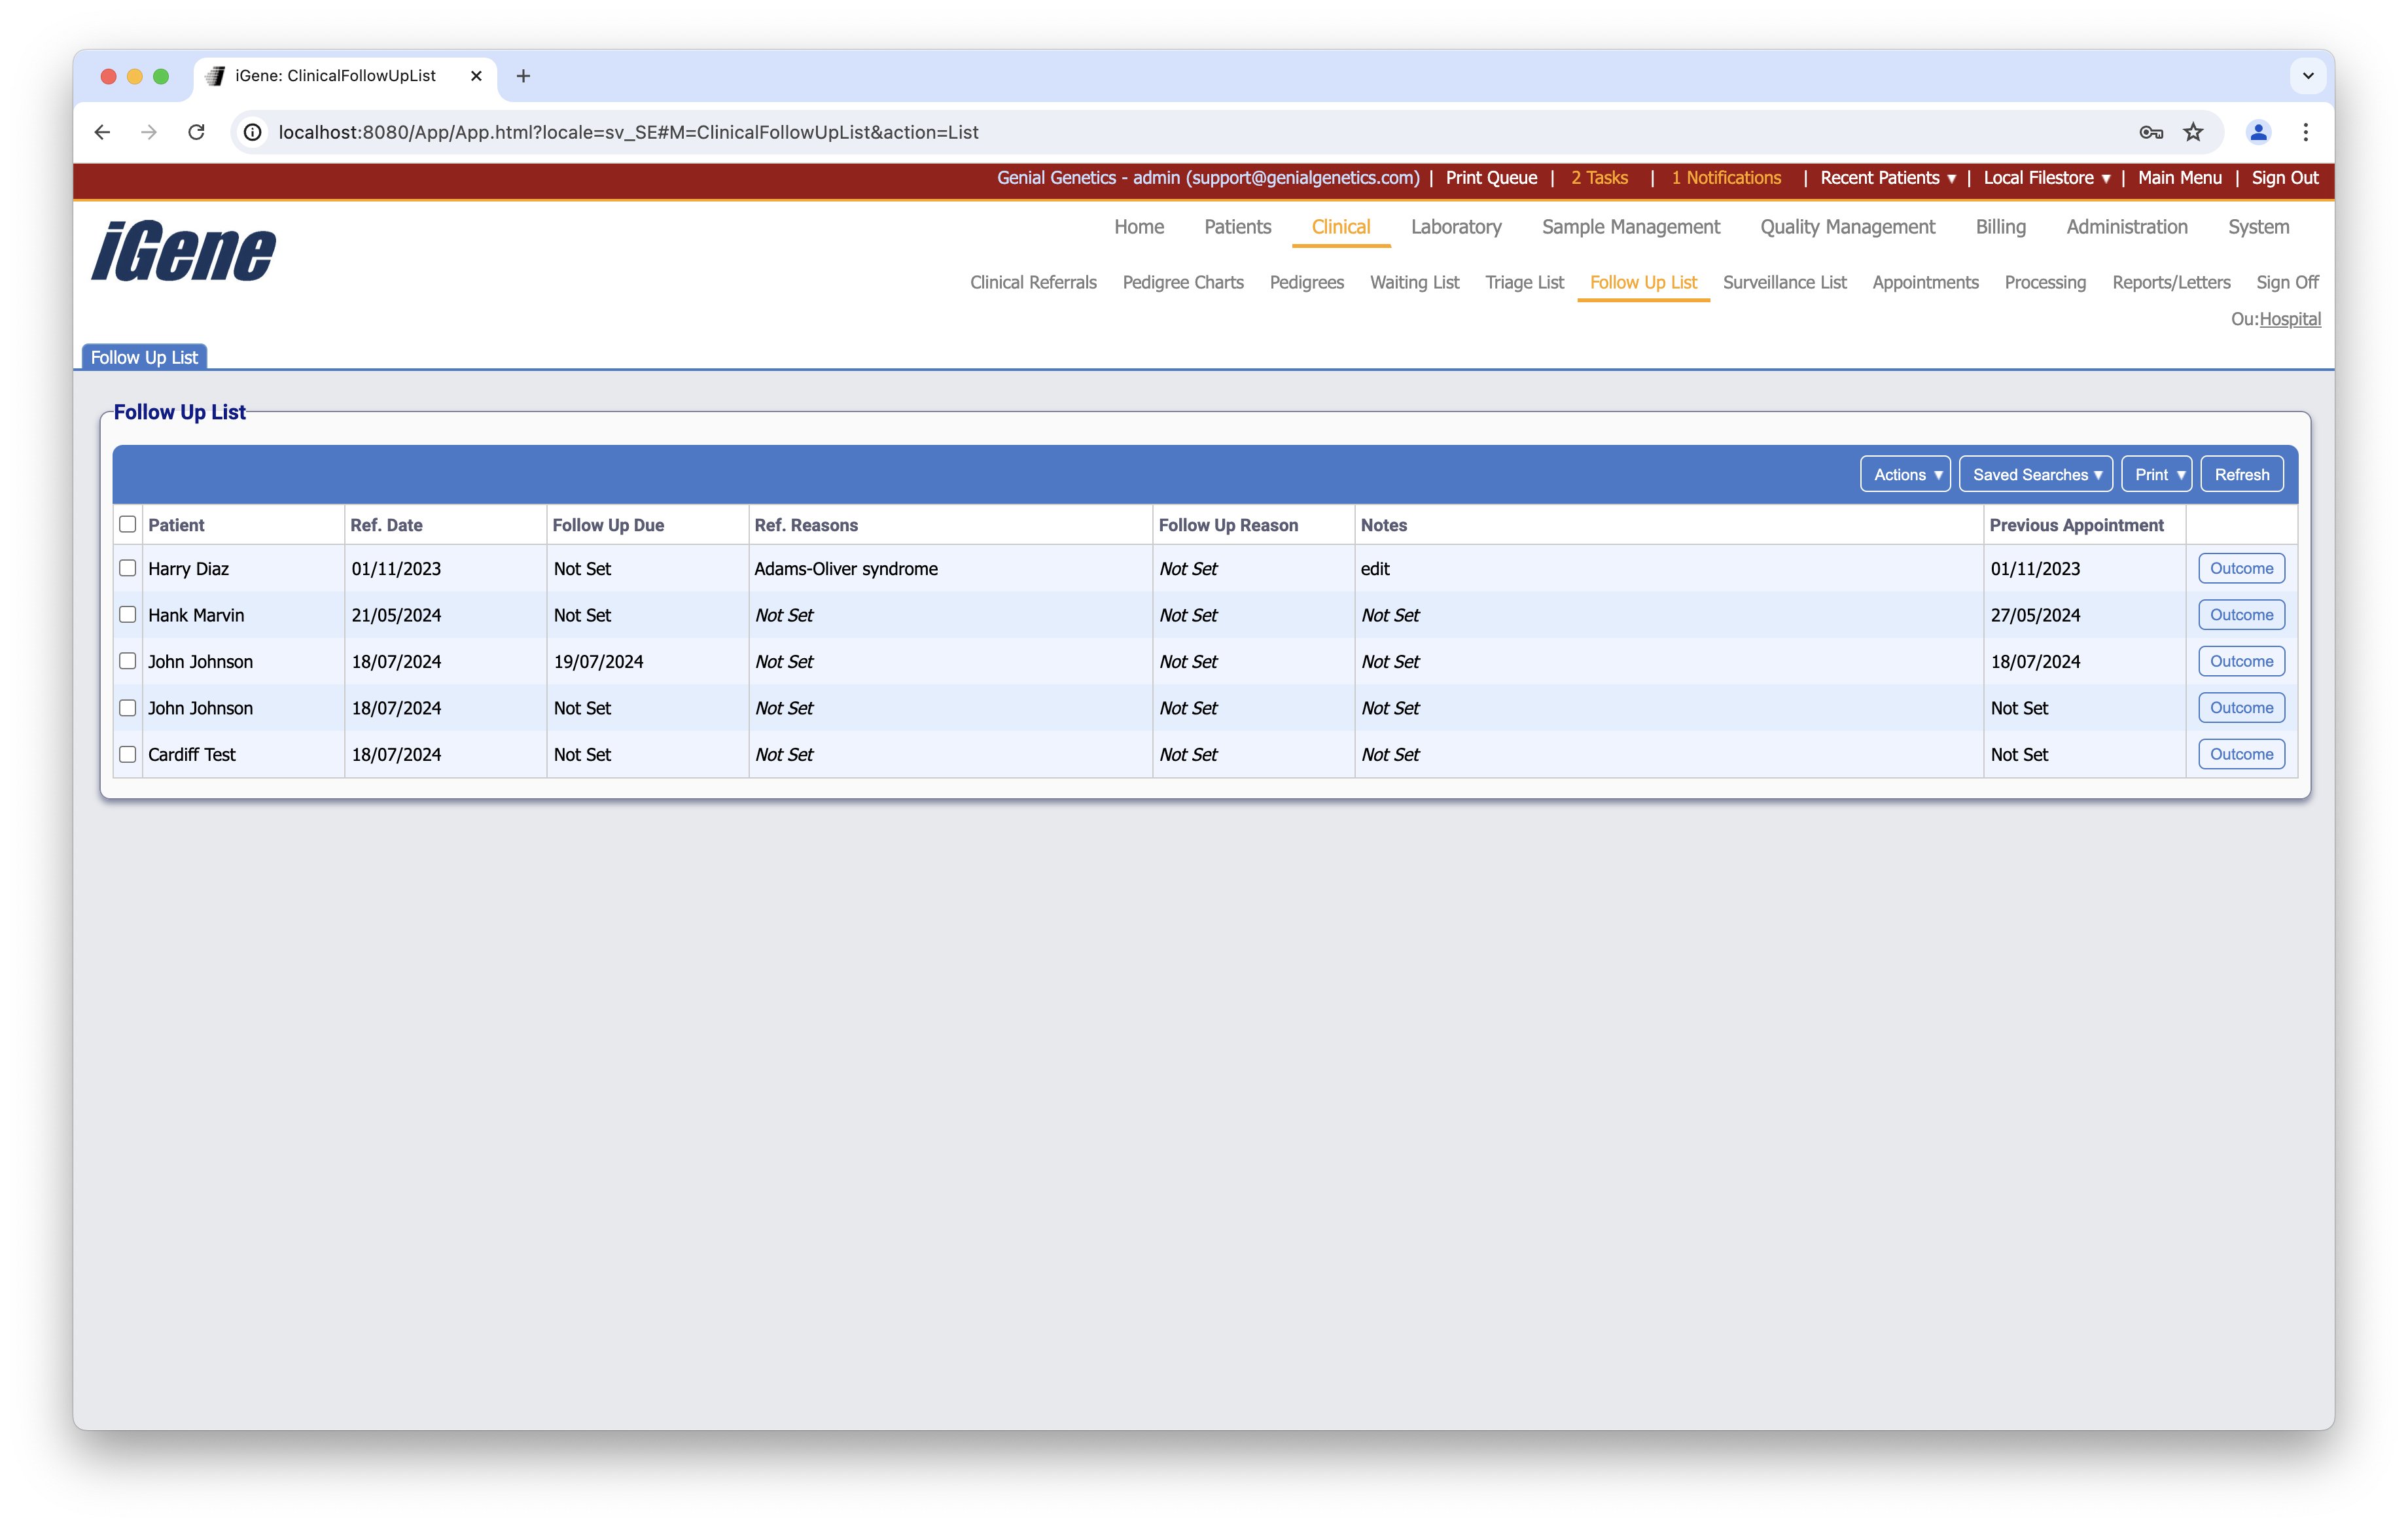Bookmark page with the star icon
Image resolution: width=2408 pixels, height=1527 pixels.
[2193, 132]
